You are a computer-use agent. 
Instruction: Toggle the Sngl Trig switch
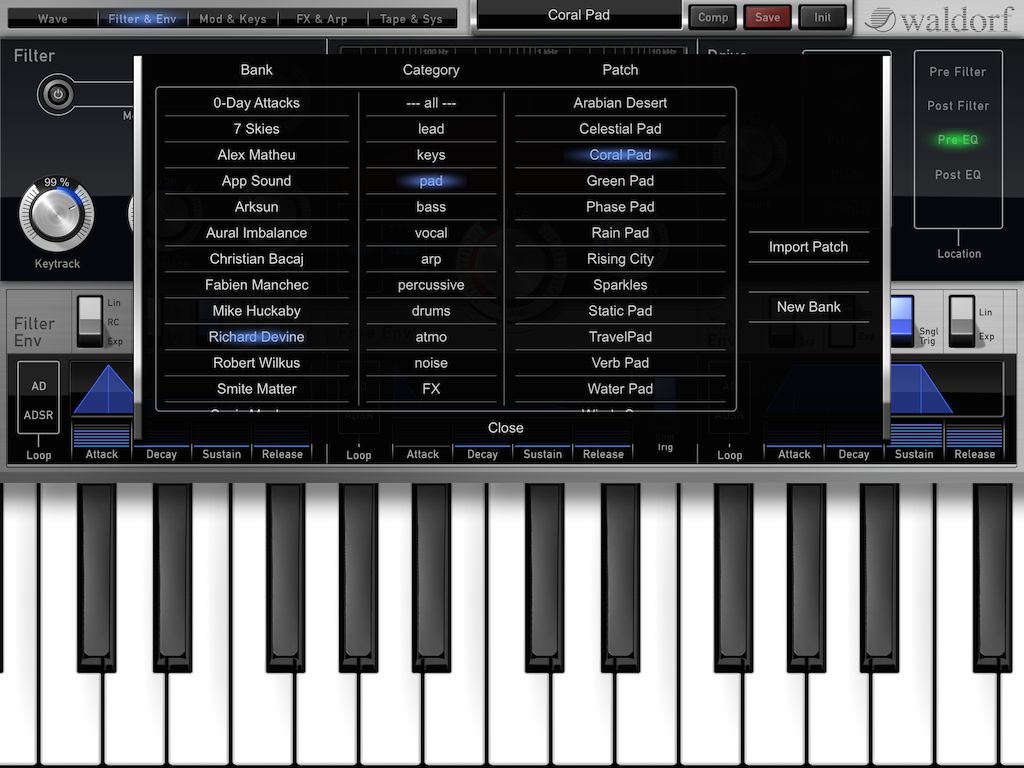click(x=902, y=321)
